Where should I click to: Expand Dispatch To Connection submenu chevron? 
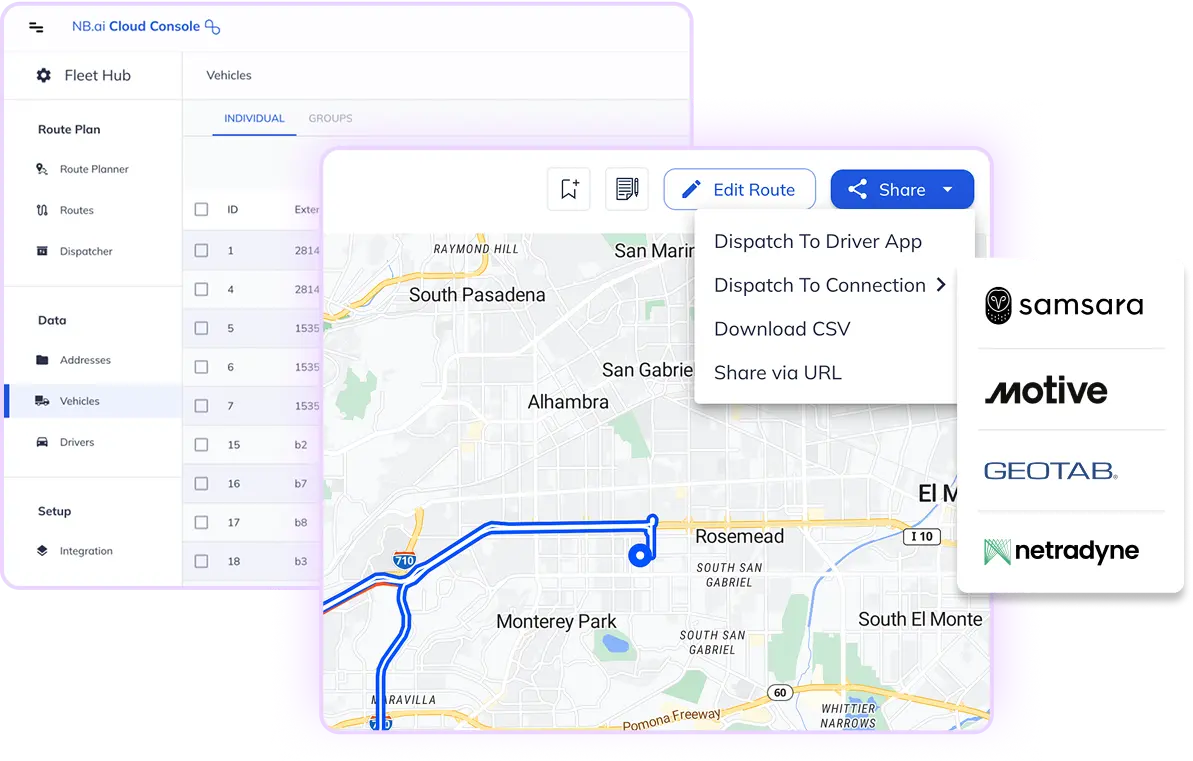[x=941, y=285]
